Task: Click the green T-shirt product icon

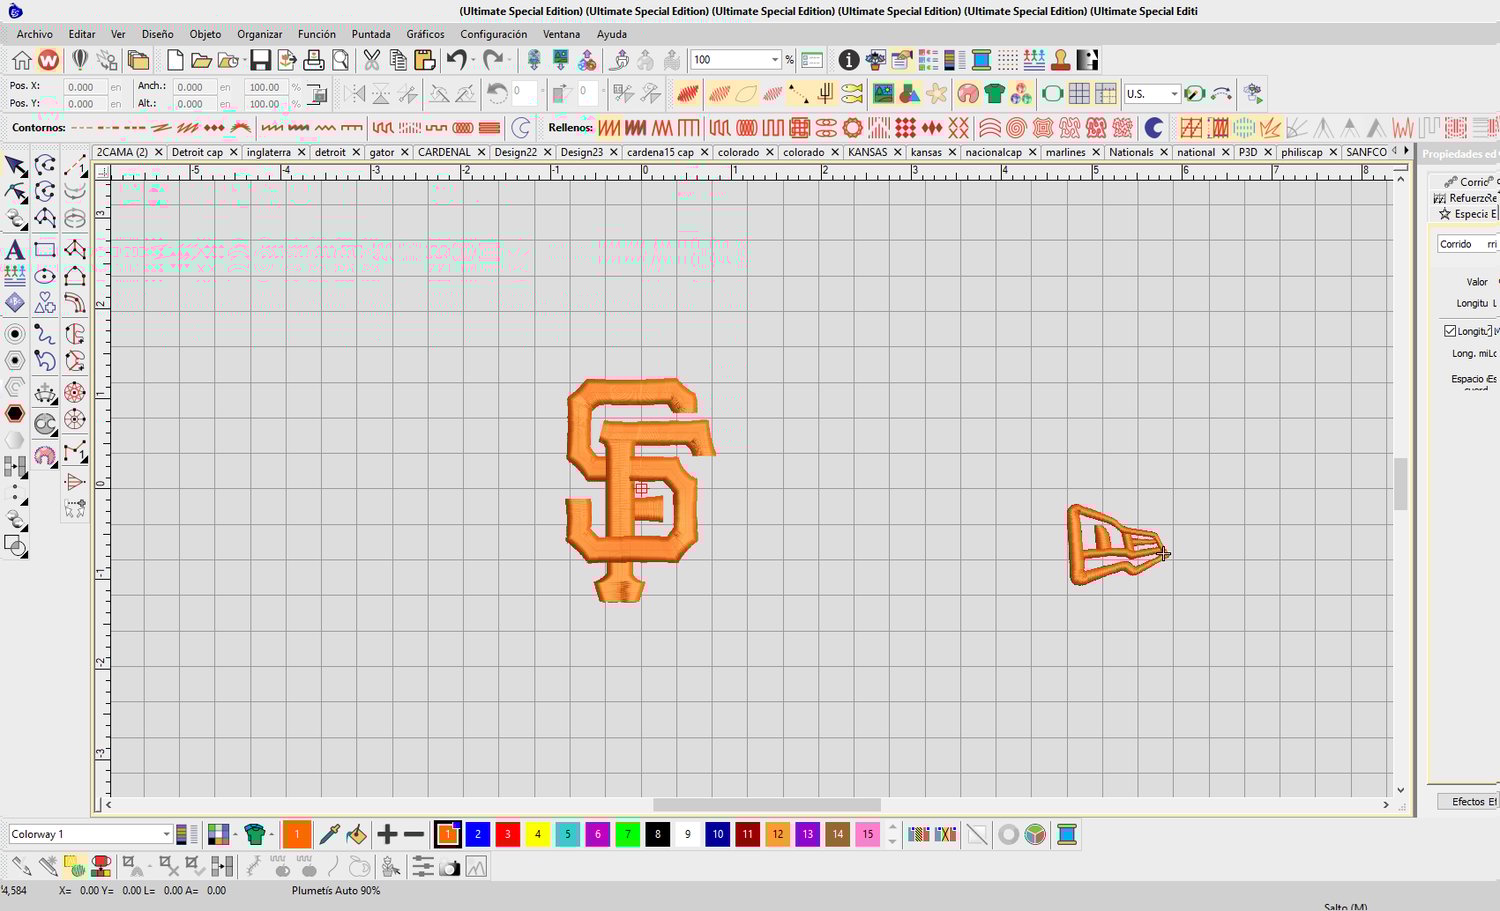Action: pos(994,94)
